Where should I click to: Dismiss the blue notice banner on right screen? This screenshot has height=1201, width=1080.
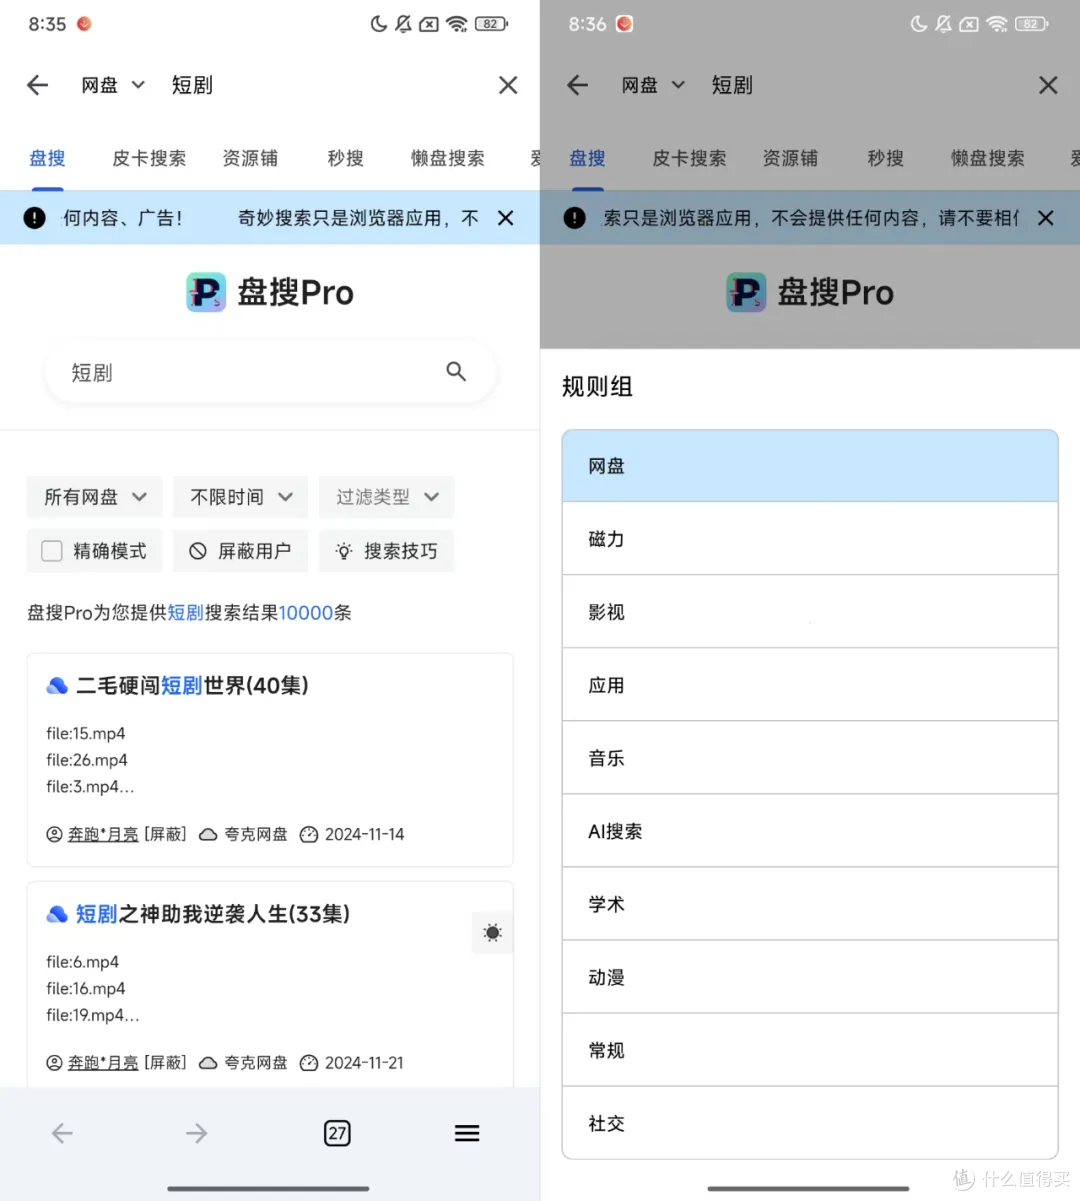tap(1046, 218)
